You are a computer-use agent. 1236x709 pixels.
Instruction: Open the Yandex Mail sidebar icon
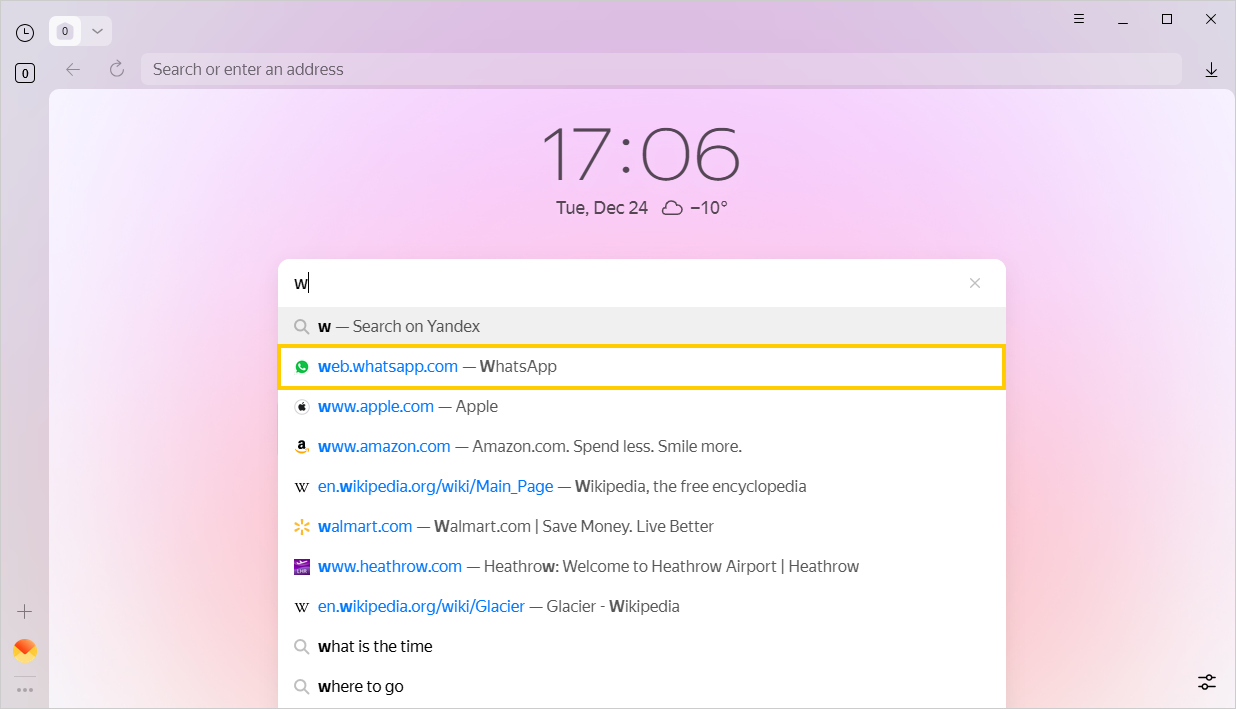point(25,651)
